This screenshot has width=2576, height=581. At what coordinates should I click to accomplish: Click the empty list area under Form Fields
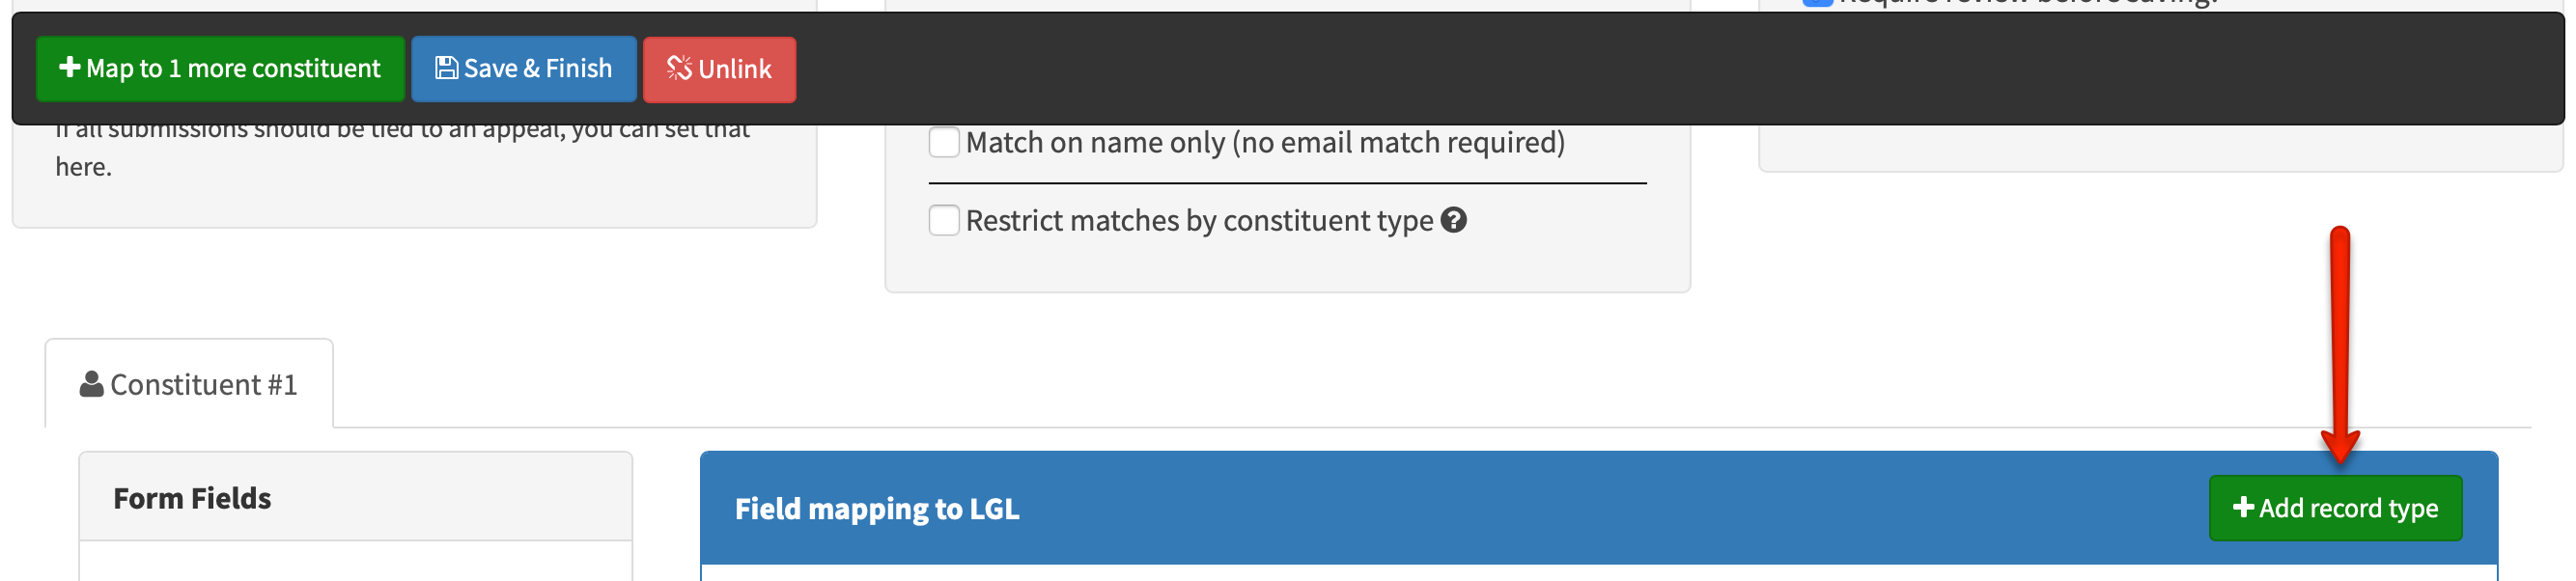356,565
